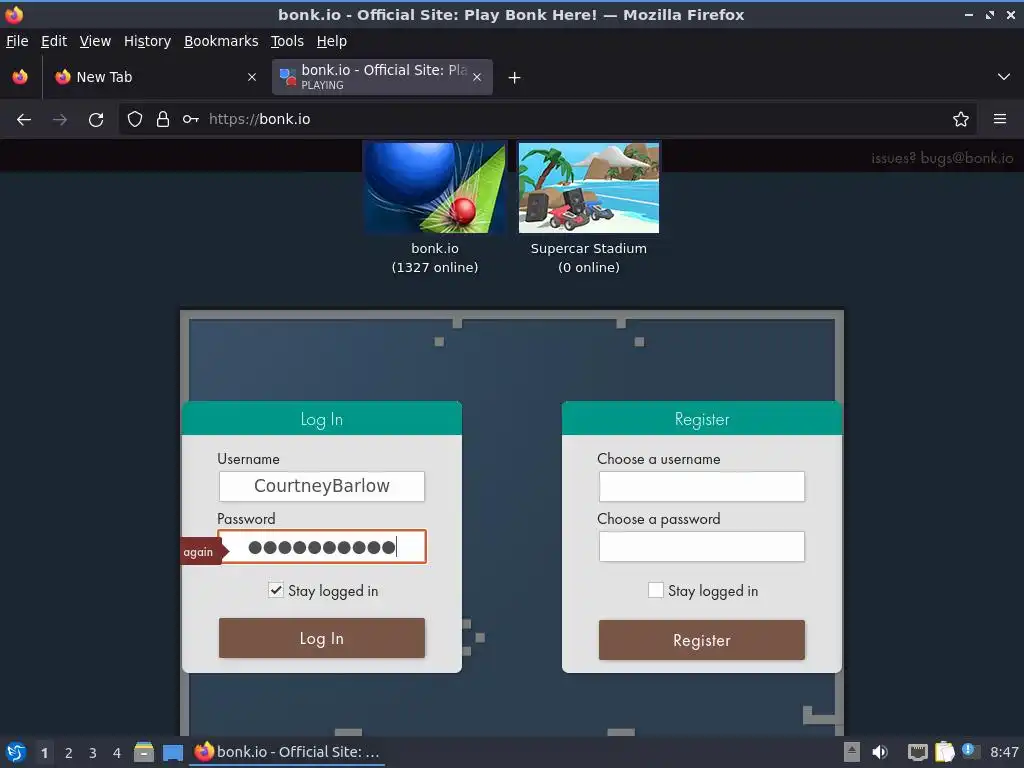Viewport: 1024px width, 768px height.
Task: Click the Choose a username field
Action: (702, 487)
